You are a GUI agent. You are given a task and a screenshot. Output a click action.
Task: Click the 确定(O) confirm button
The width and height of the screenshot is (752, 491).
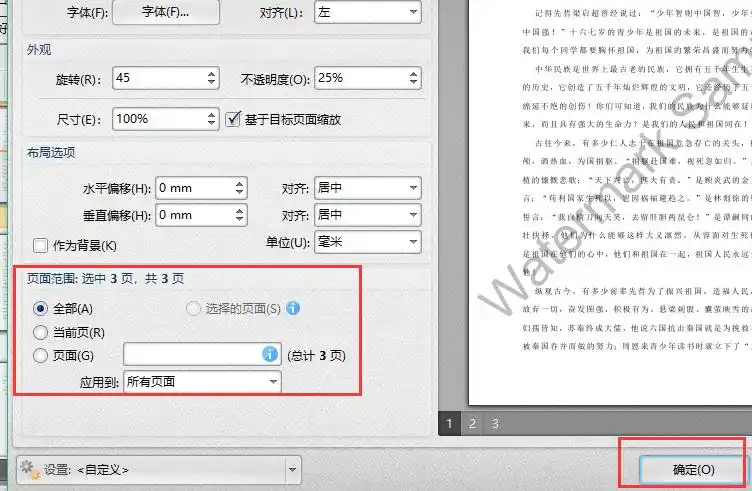click(693, 469)
